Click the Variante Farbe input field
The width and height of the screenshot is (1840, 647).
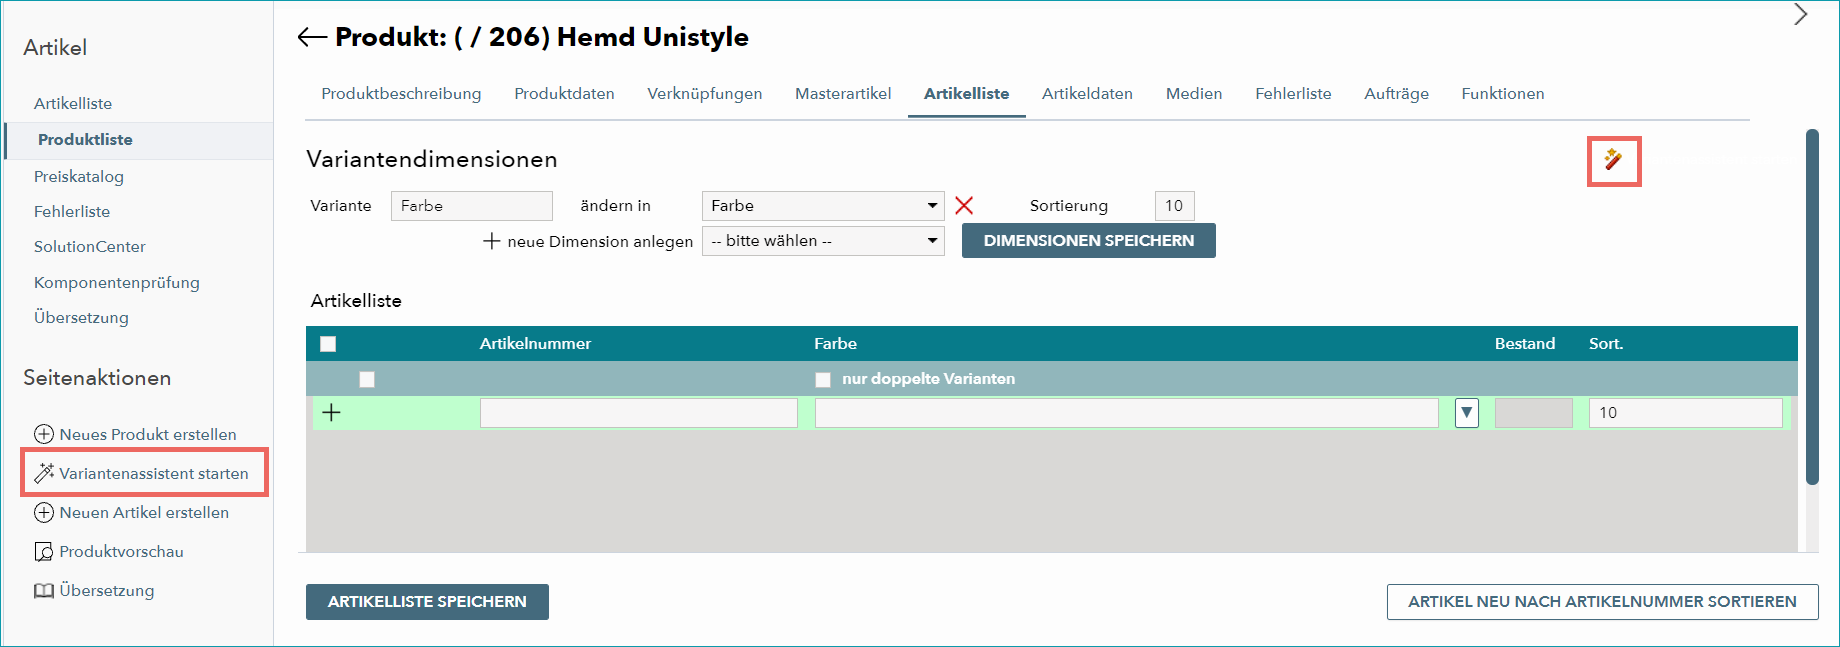(x=472, y=206)
